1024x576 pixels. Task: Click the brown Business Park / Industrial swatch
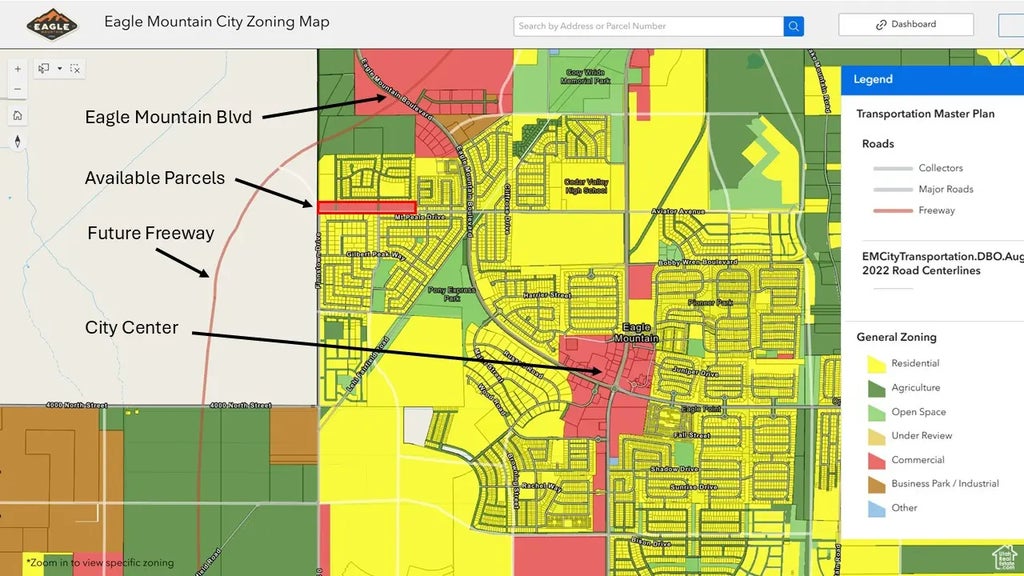click(x=876, y=484)
